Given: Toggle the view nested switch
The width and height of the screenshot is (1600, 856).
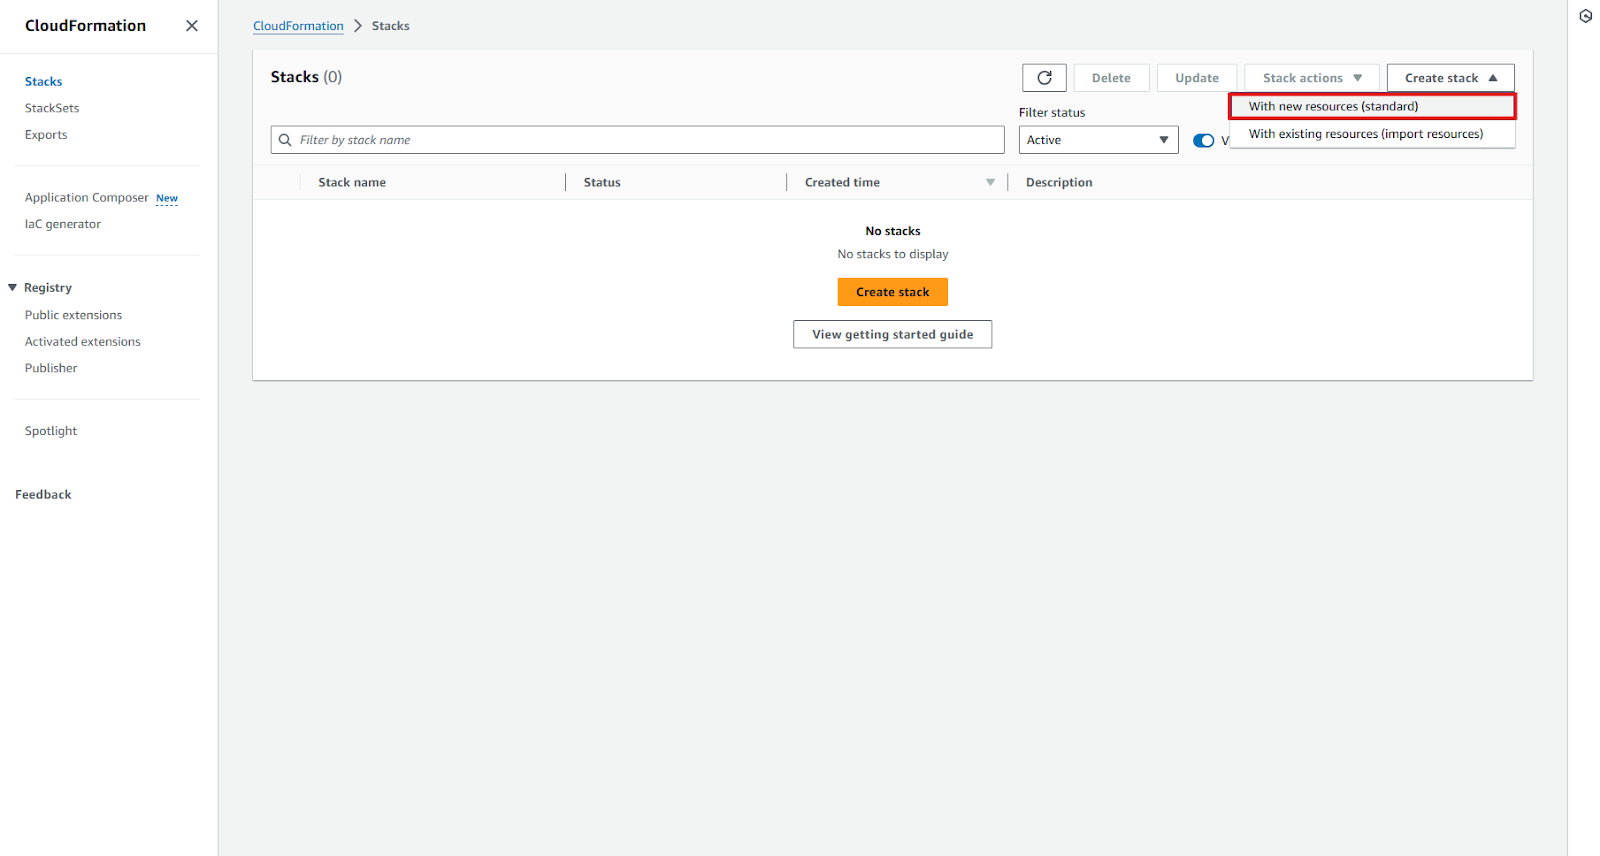Looking at the screenshot, I should [x=1203, y=141].
